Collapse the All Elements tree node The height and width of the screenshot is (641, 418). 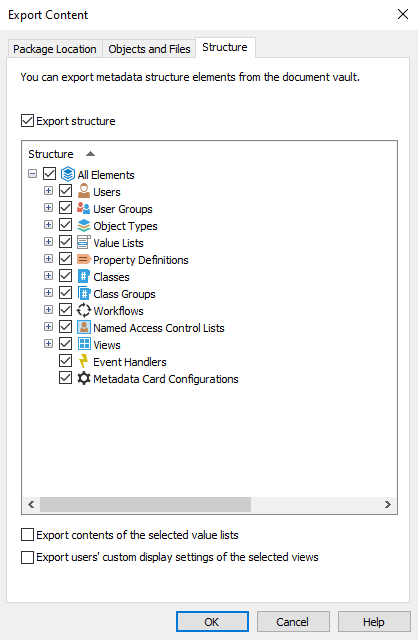coord(32,174)
